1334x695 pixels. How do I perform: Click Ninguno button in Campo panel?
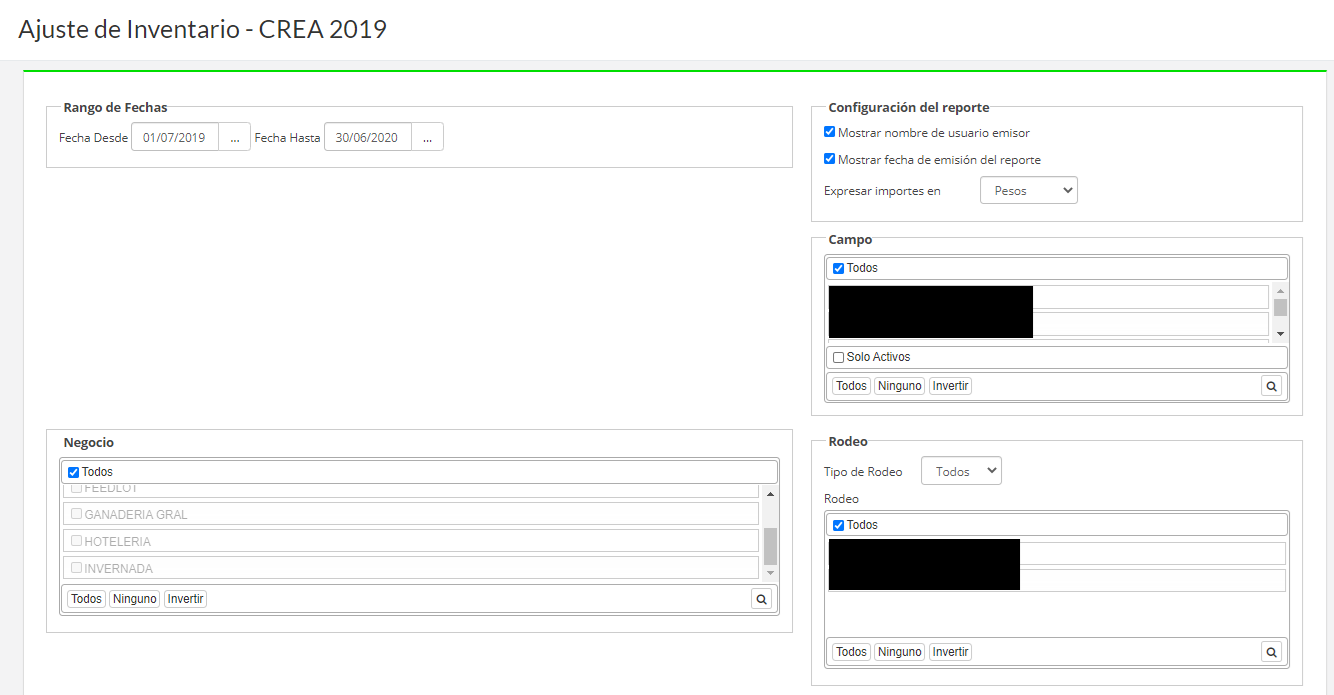[899, 386]
